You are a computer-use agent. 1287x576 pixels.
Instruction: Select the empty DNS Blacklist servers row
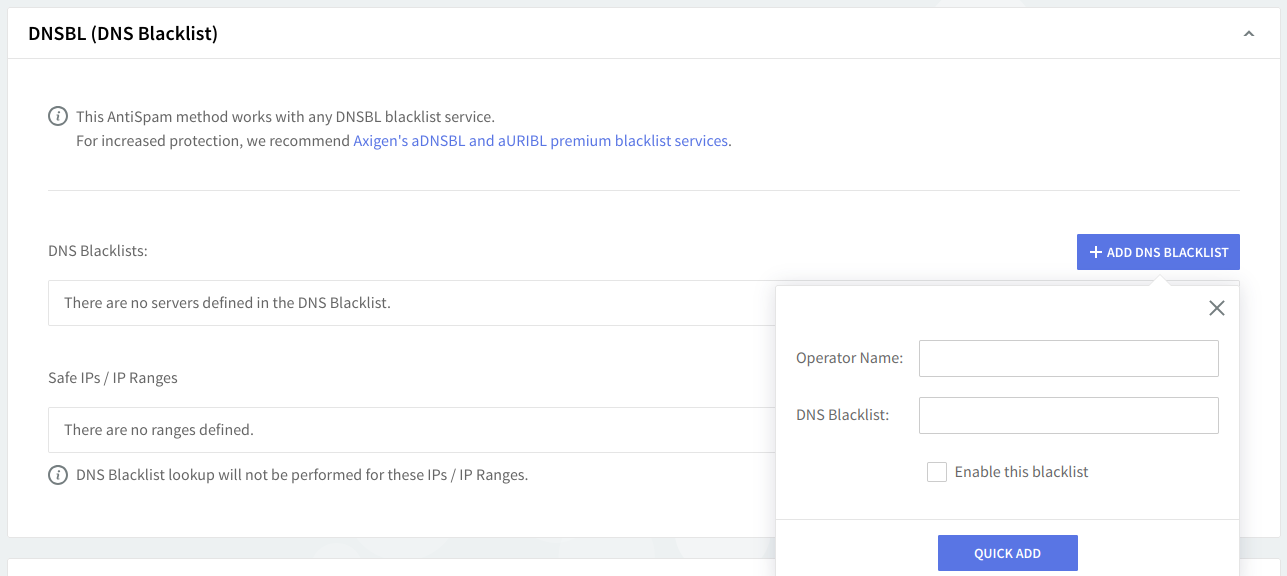pos(400,303)
